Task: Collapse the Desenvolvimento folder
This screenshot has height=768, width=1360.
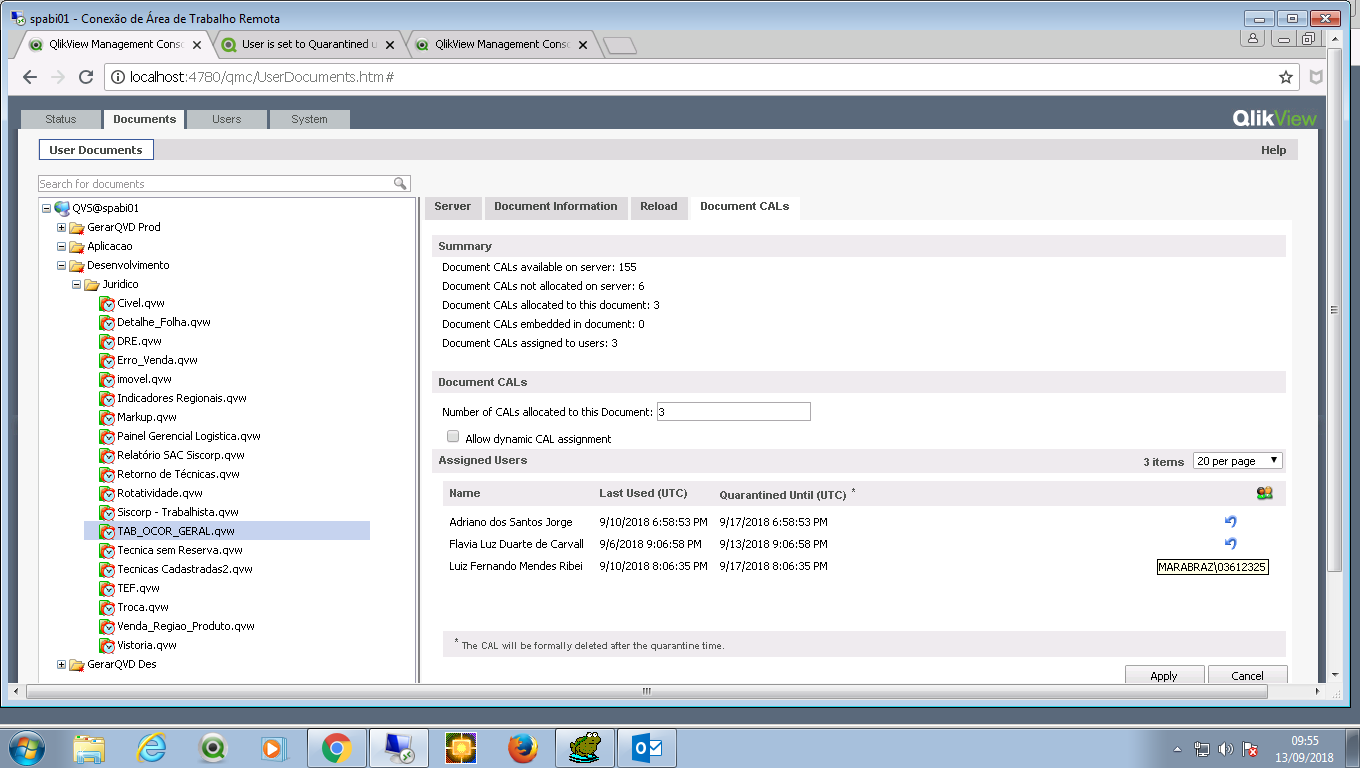Action: pyautogui.click(x=62, y=265)
